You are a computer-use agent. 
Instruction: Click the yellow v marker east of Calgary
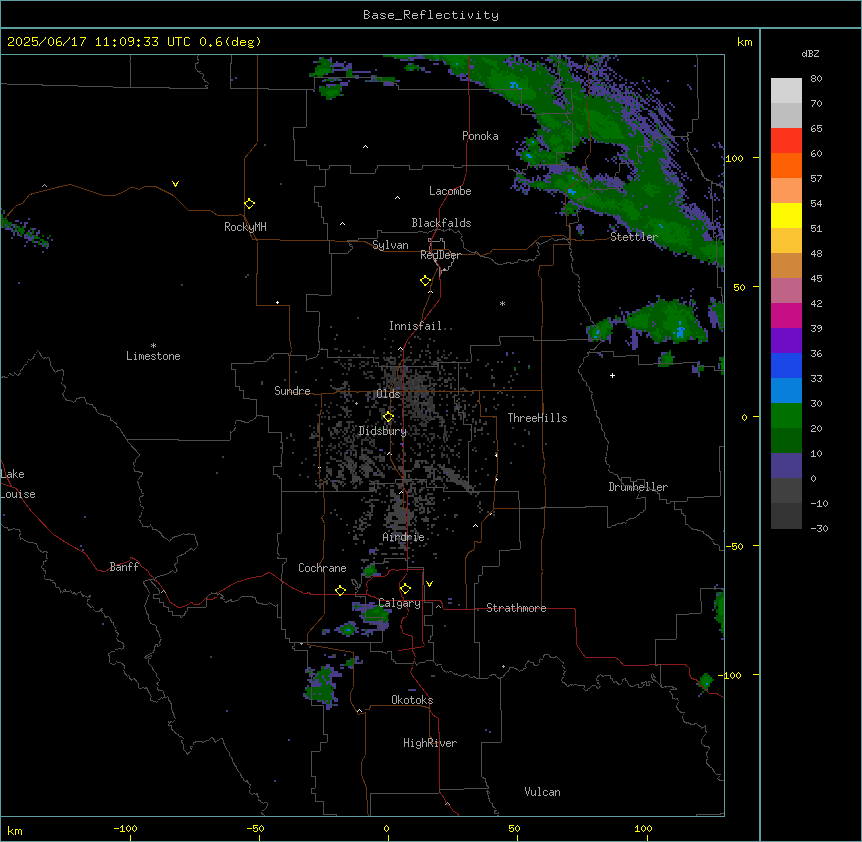point(429,584)
